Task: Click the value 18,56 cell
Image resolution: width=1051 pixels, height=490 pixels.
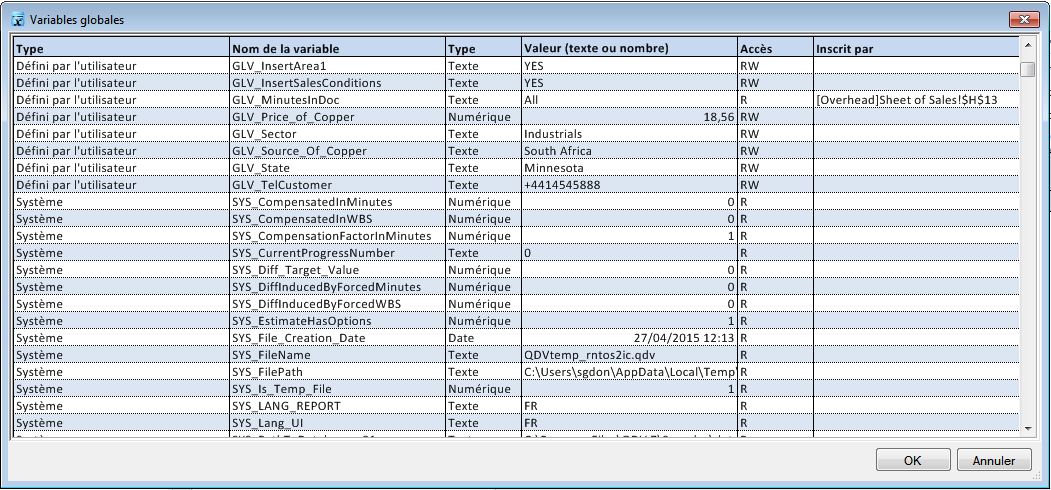Action: coord(629,117)
